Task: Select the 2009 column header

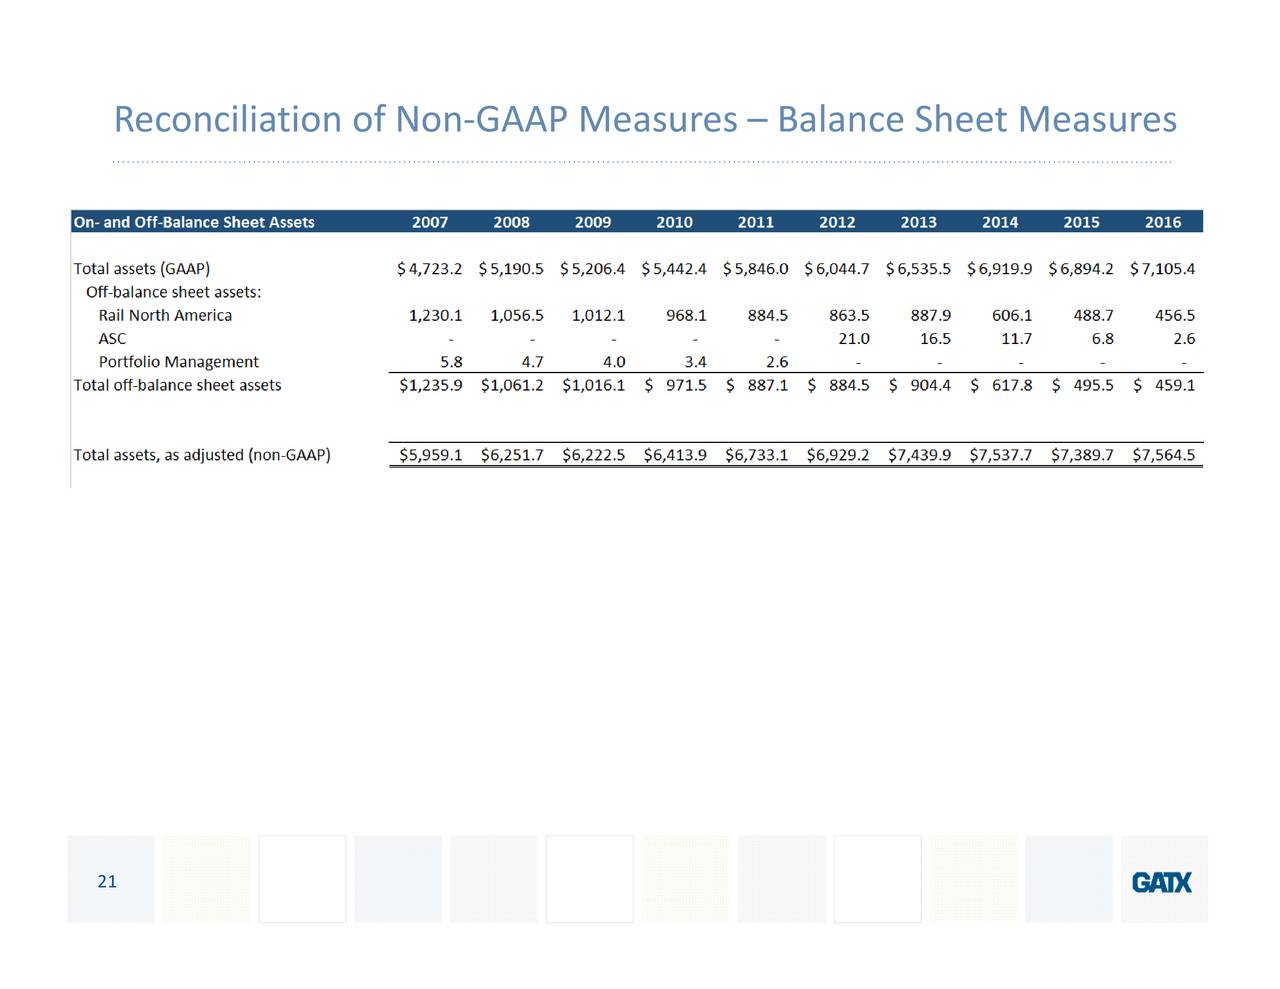Action: click(593, 222)
